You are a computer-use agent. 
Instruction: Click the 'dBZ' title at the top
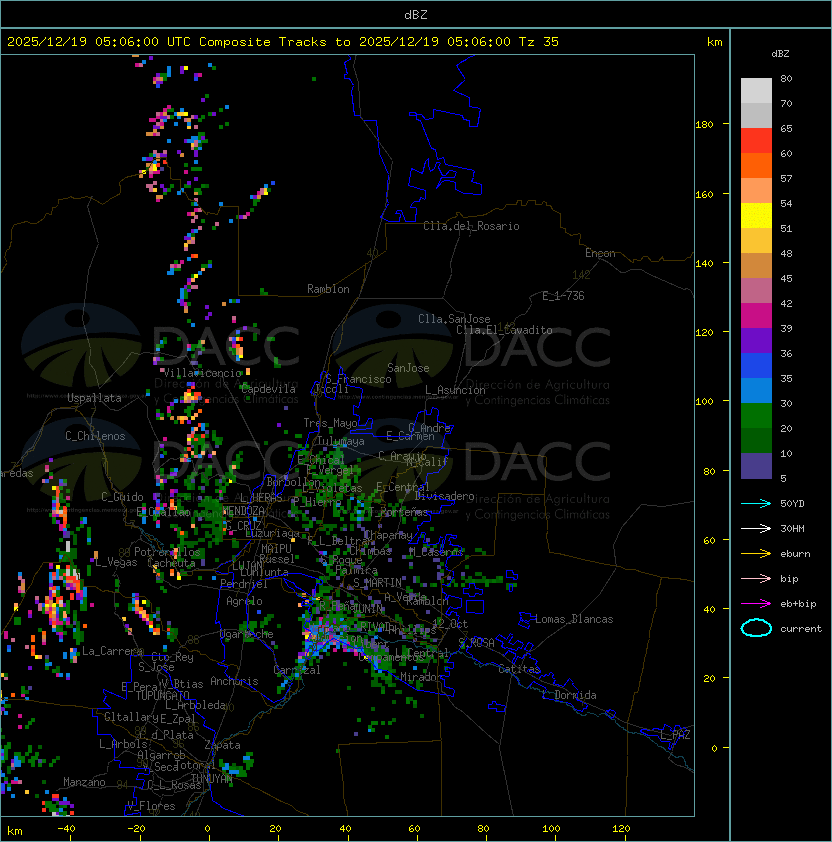click(x=416, y=14)
